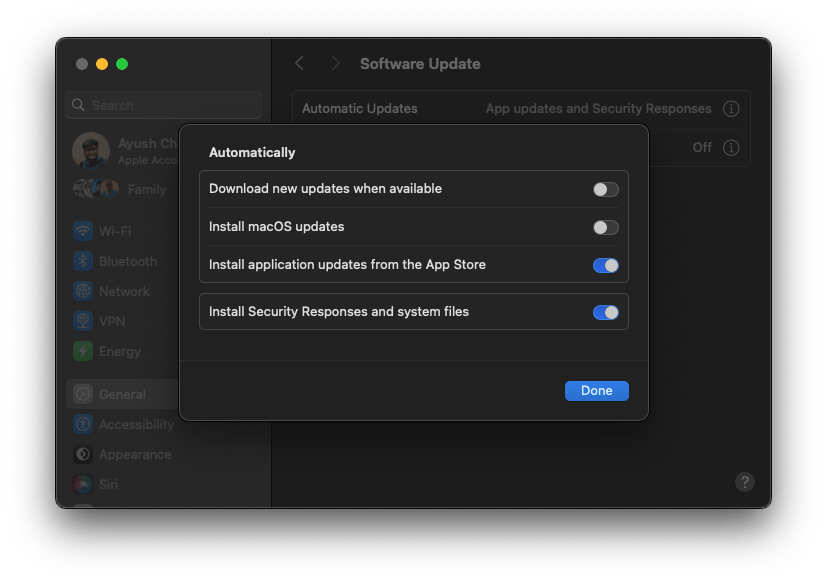Select the Bluetooth icon in sidebar
Viewport: 827px width, 582px height.
[83, 261]
